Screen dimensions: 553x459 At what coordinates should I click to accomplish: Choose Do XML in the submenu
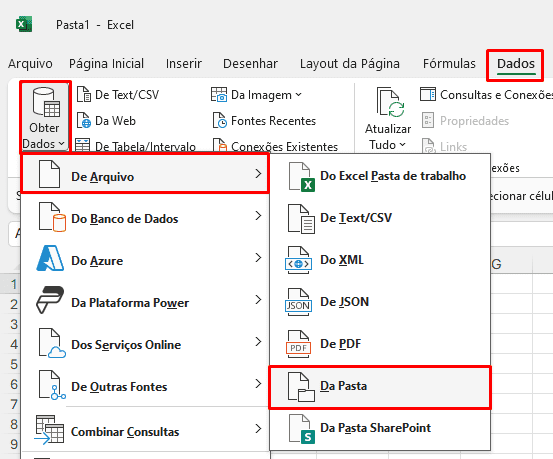click(x=380, y=260)
